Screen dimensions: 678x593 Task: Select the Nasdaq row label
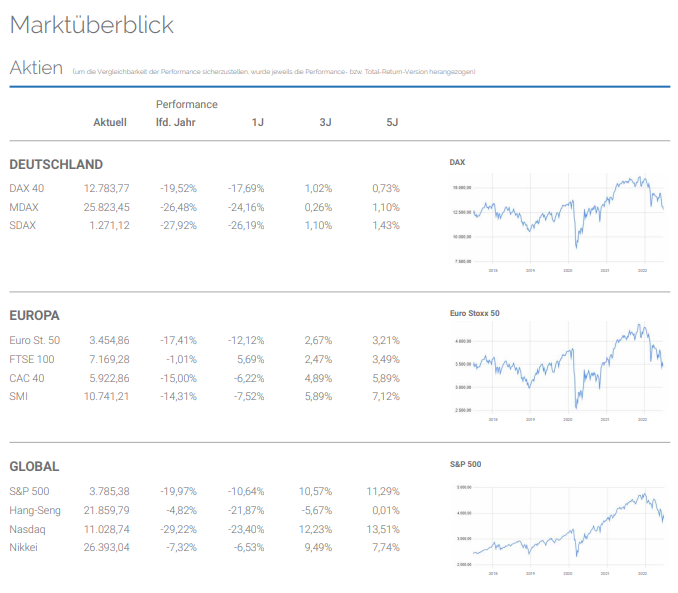tap(28, 529)
